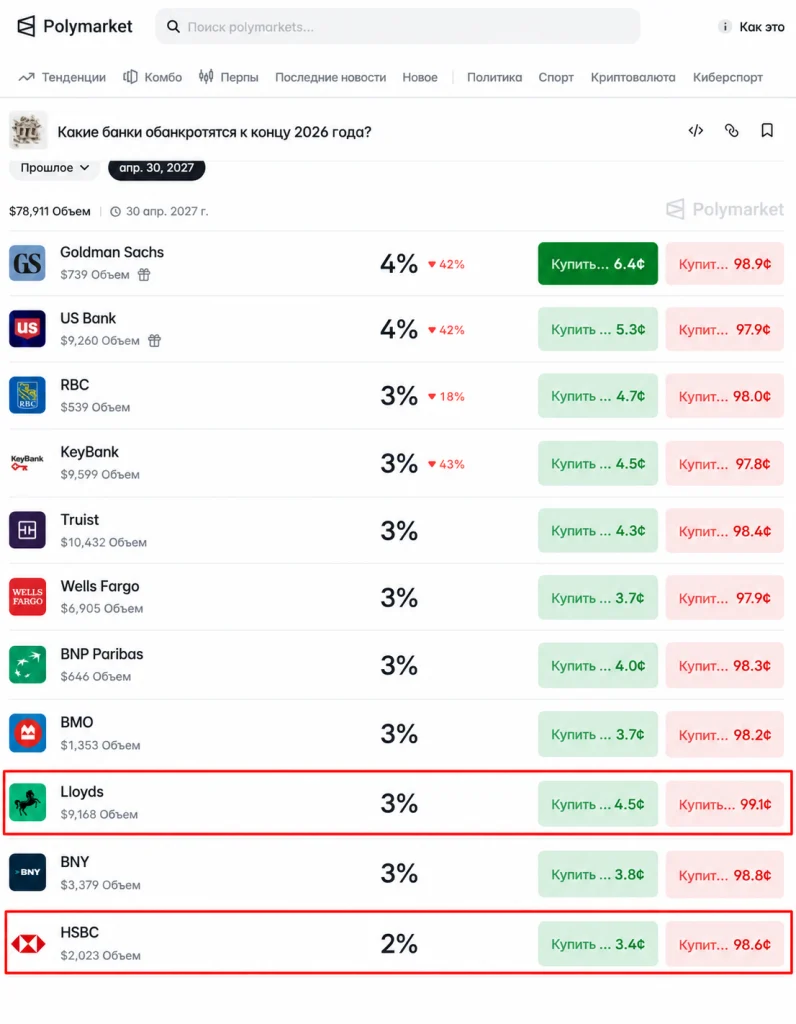The height and width of the screenshot is (1024, 796).
Task: Buy No on KeyBank at 97.8¢
Action: point(724,464)
